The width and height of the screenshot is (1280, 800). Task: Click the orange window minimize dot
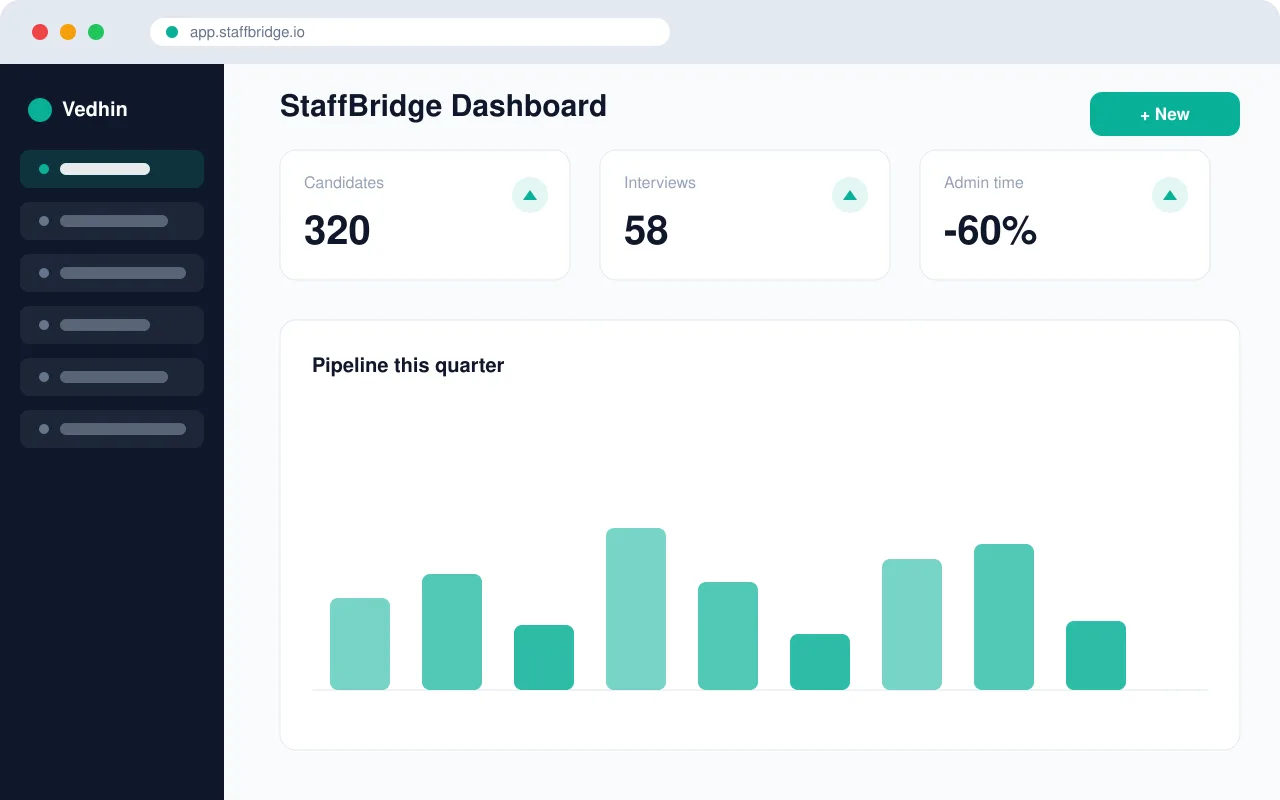[68, 32]
